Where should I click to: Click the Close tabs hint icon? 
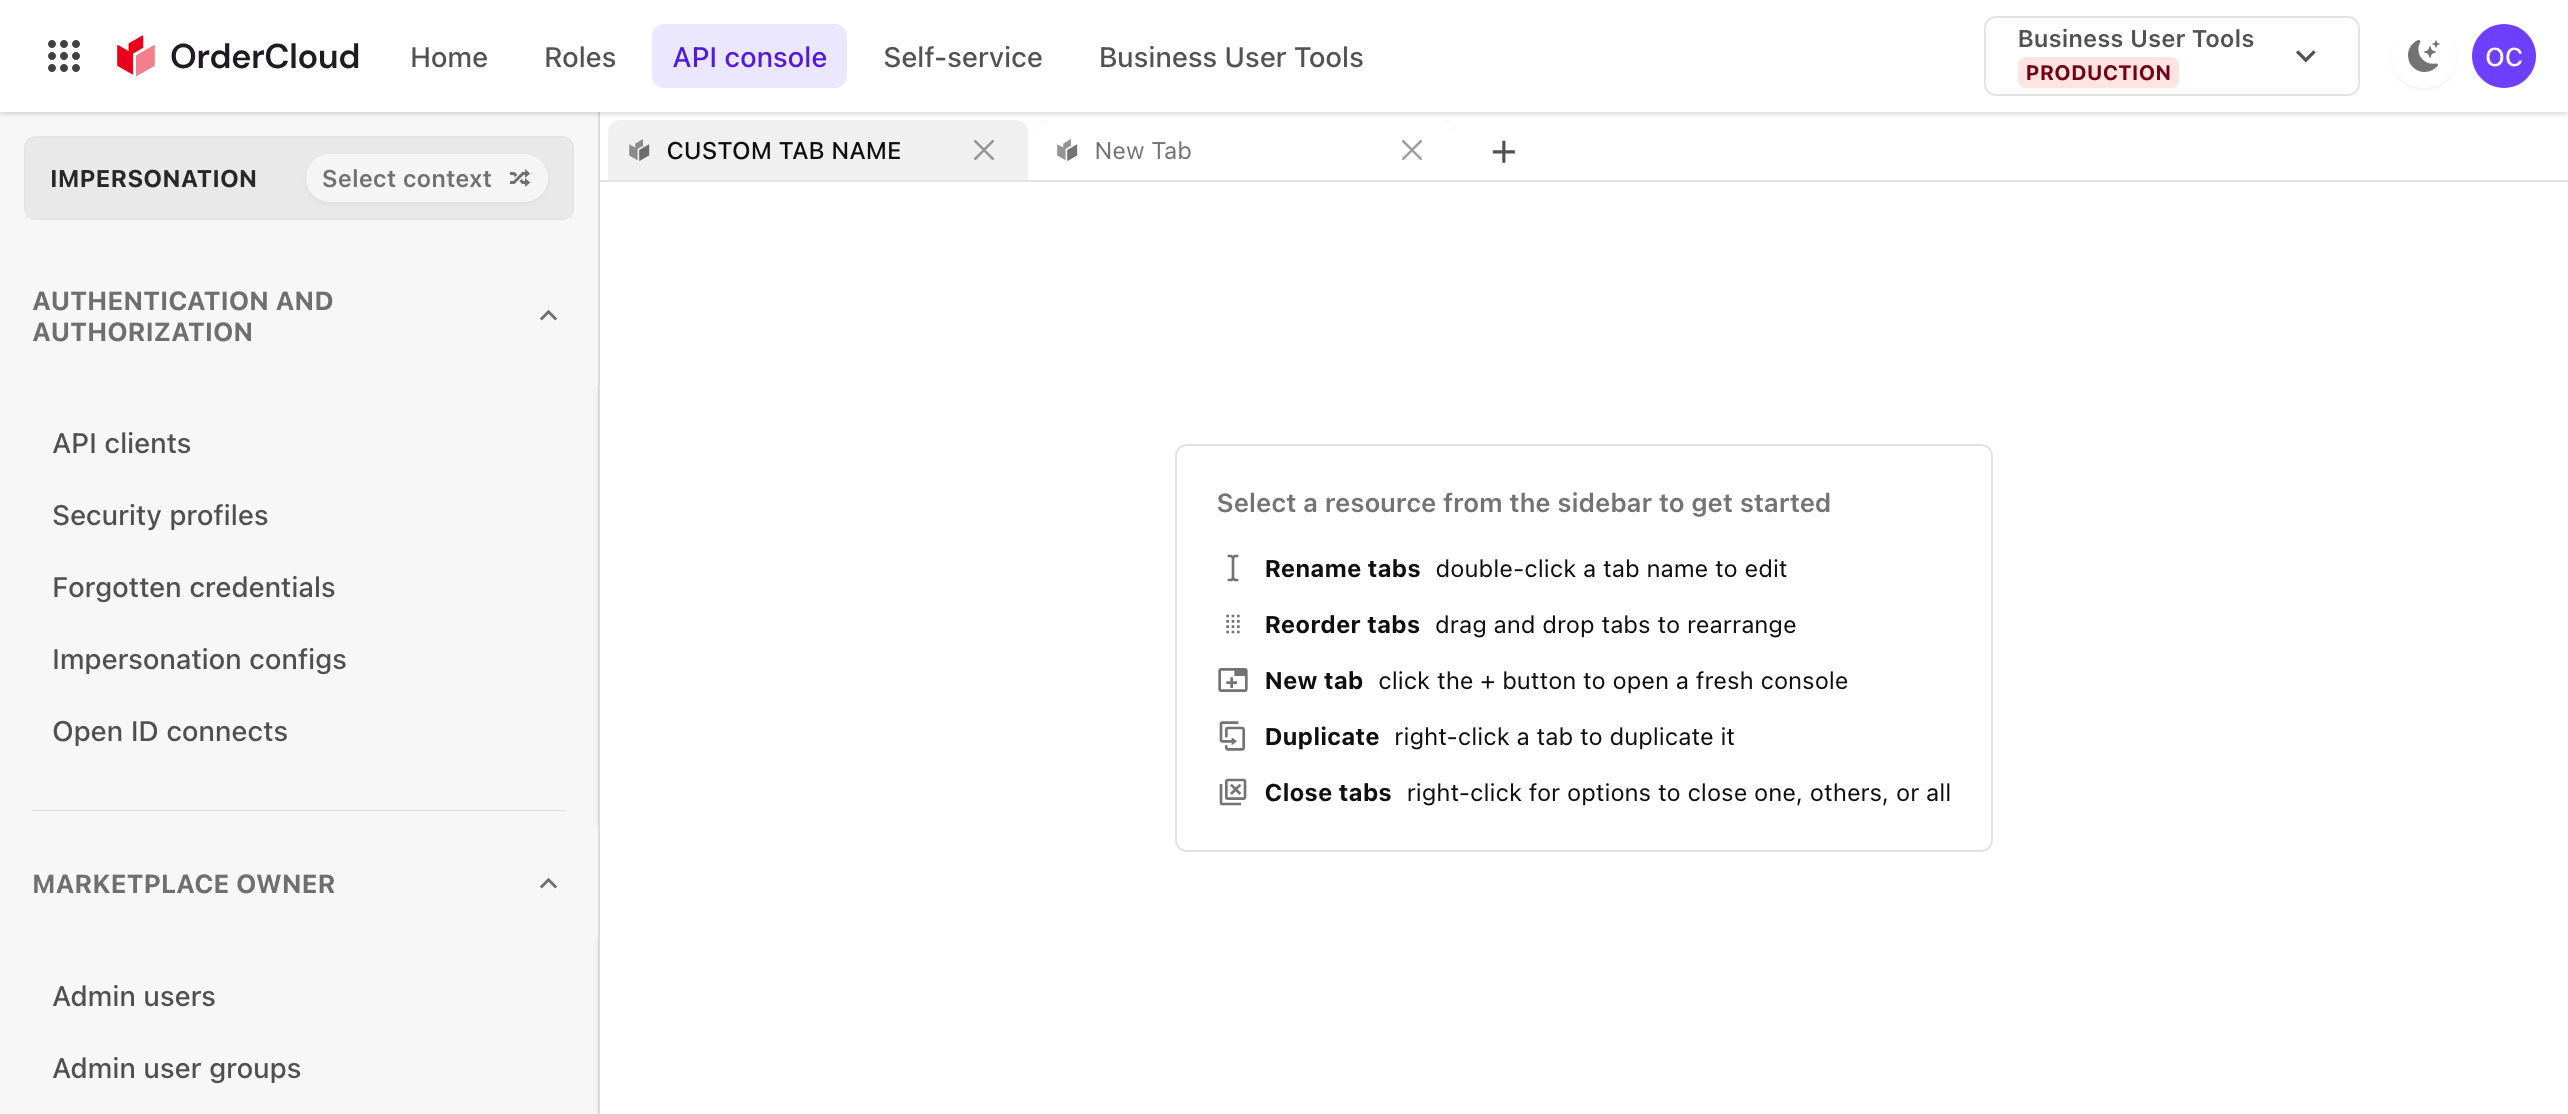coord(1232,792)
